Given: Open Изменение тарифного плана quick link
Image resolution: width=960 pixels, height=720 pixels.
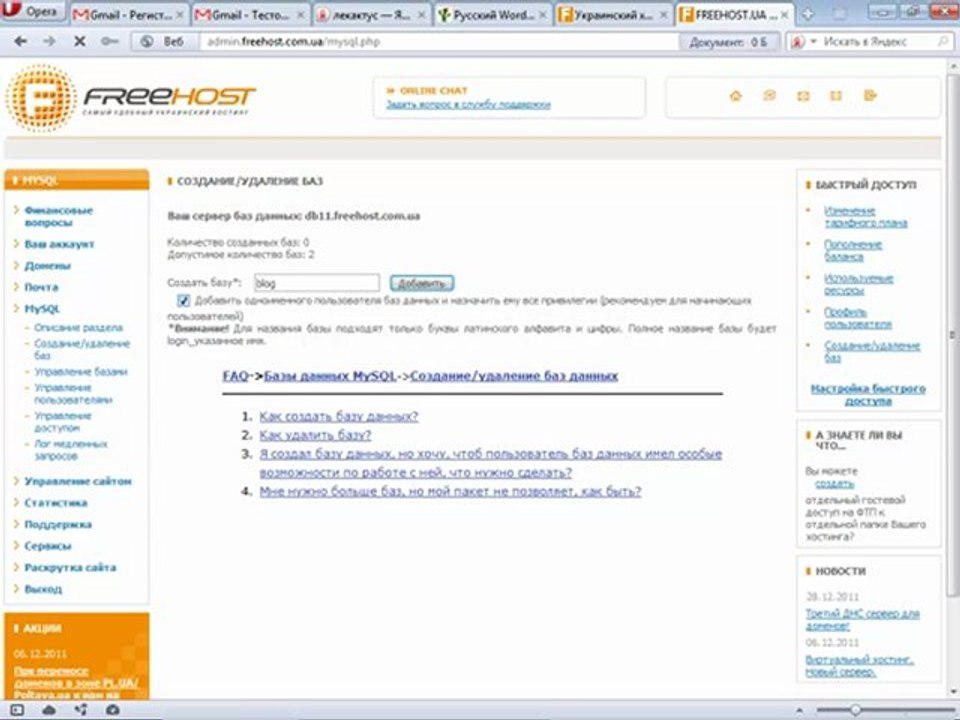Looking at the screenshot, I should coord(866,217).
